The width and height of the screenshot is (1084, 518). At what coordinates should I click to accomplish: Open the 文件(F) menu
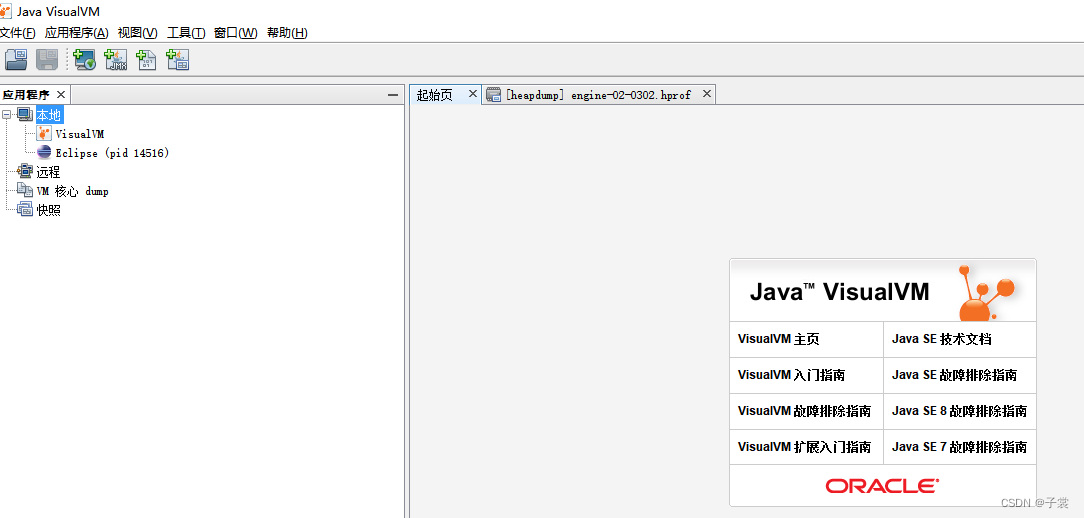click(17, 33)
